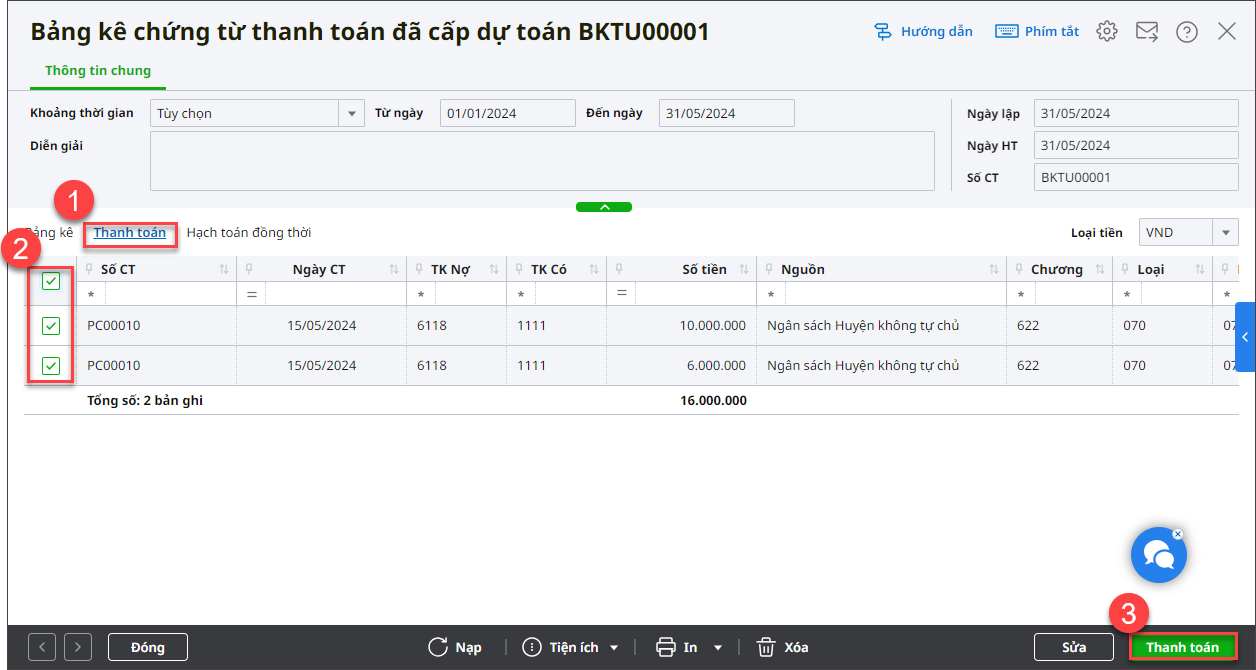1256x670 pixels.
Task: Open the settings gear icon
Action: pos(1106,31)
